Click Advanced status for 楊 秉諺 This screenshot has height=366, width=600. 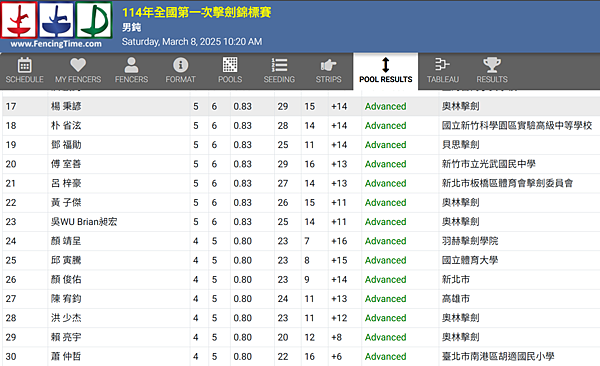pyautogui.click(x=385, y=106)
